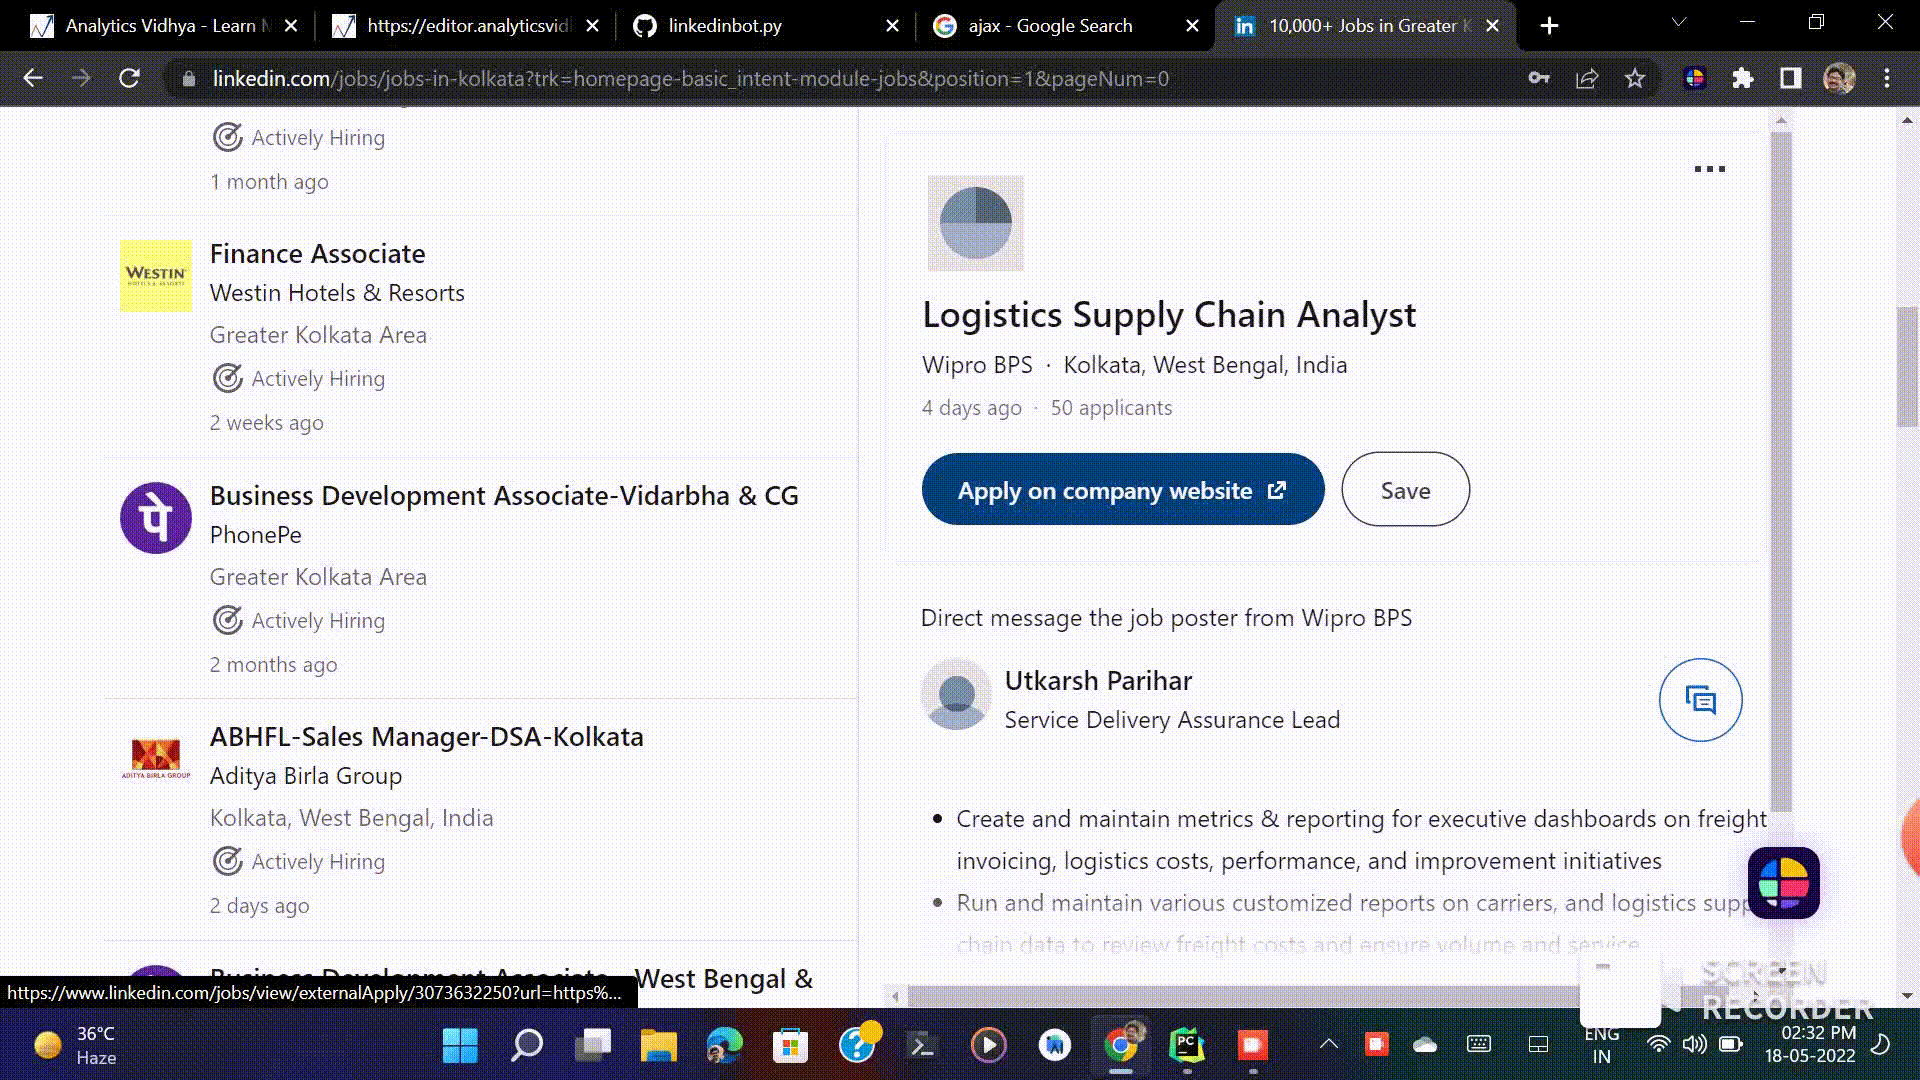The width and height of the screenshot is (1920, 1080).
Task: Open the Get Help taskbar icon
Action: tap(858, 1045)
